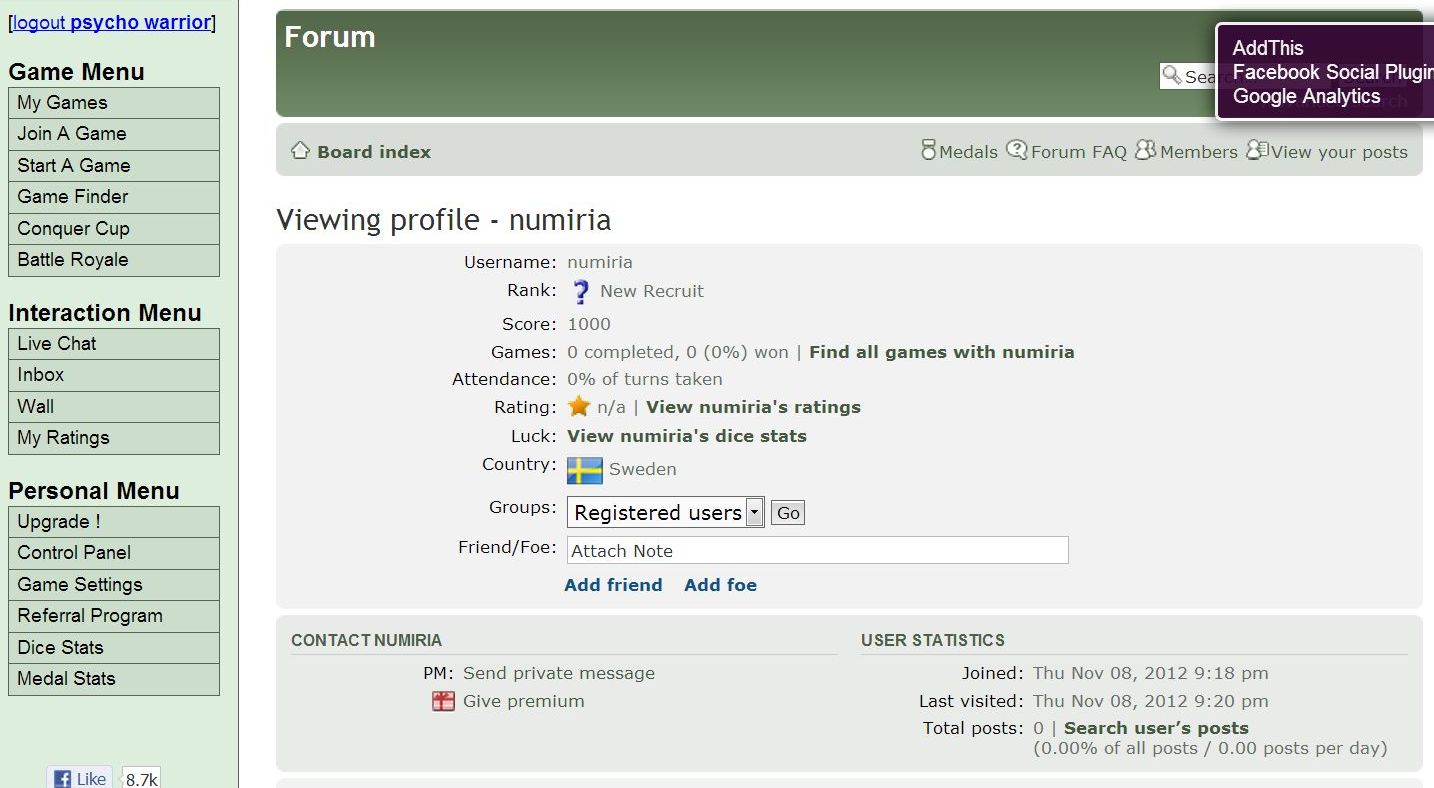Click the Attach Note text field
The width and height of the screenshot is (1434, 788).
click(817, 551)
